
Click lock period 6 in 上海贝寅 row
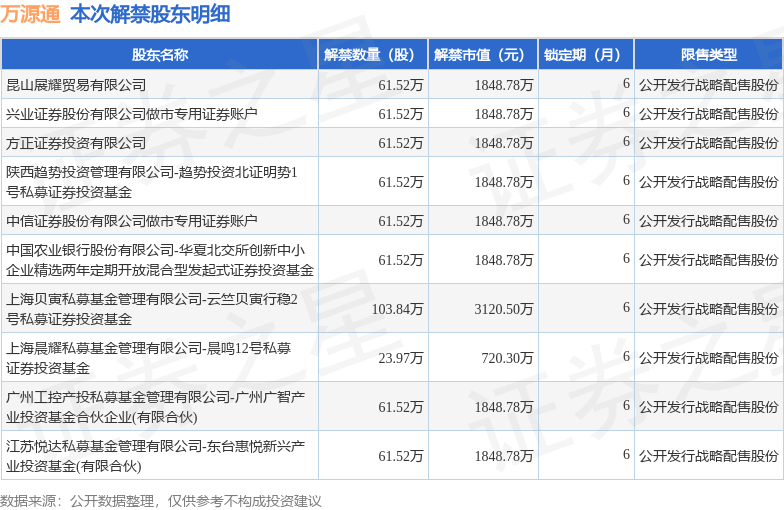(x=626, y=308)
